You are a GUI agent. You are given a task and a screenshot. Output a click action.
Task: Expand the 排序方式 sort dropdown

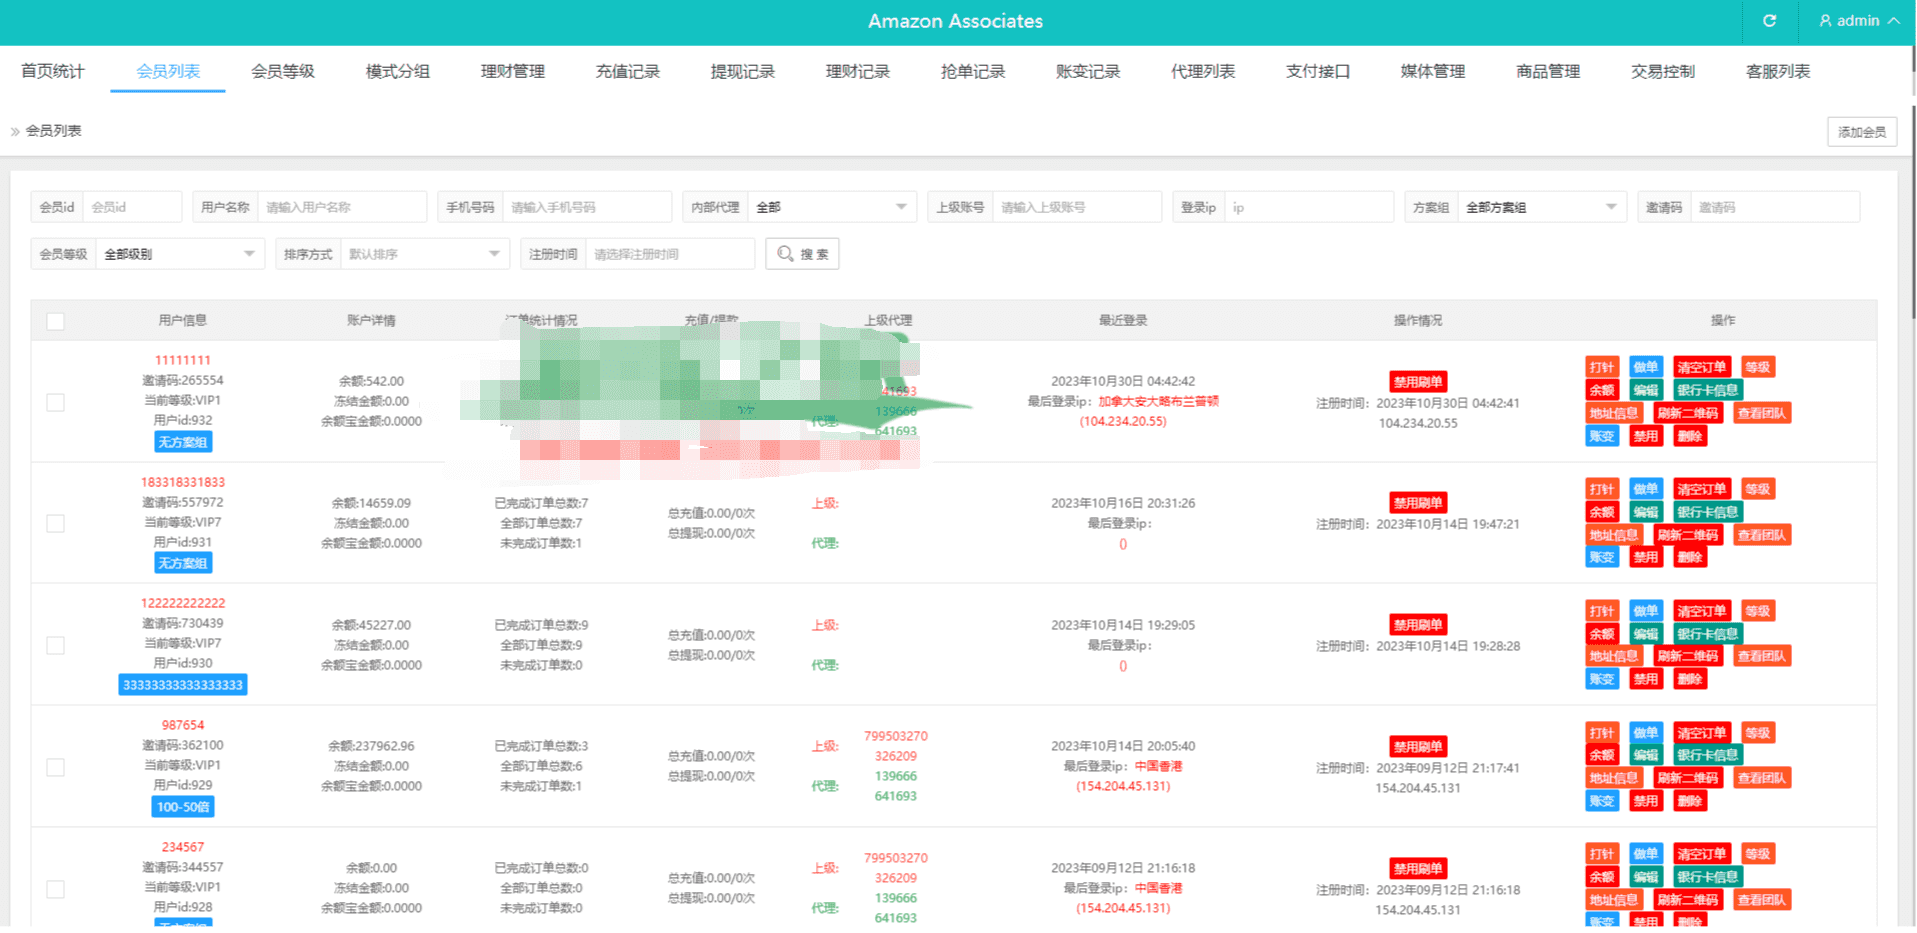424,254
